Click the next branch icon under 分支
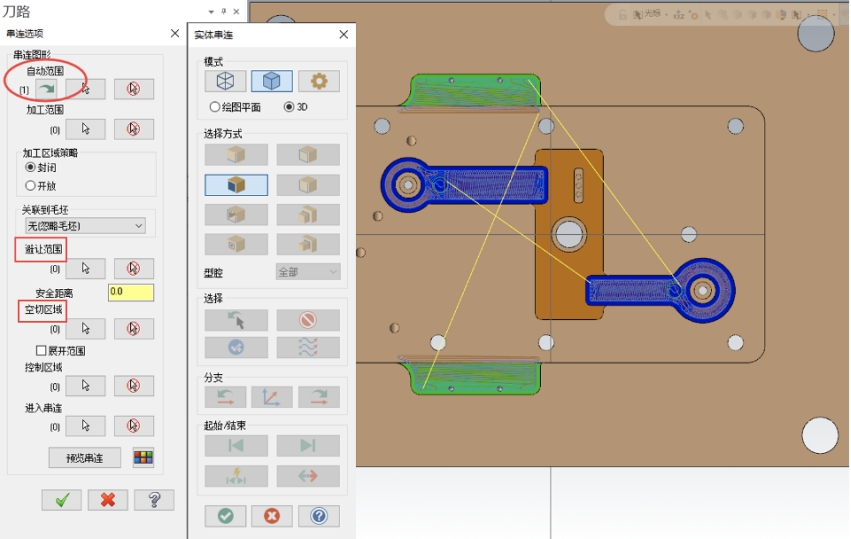 319,397
